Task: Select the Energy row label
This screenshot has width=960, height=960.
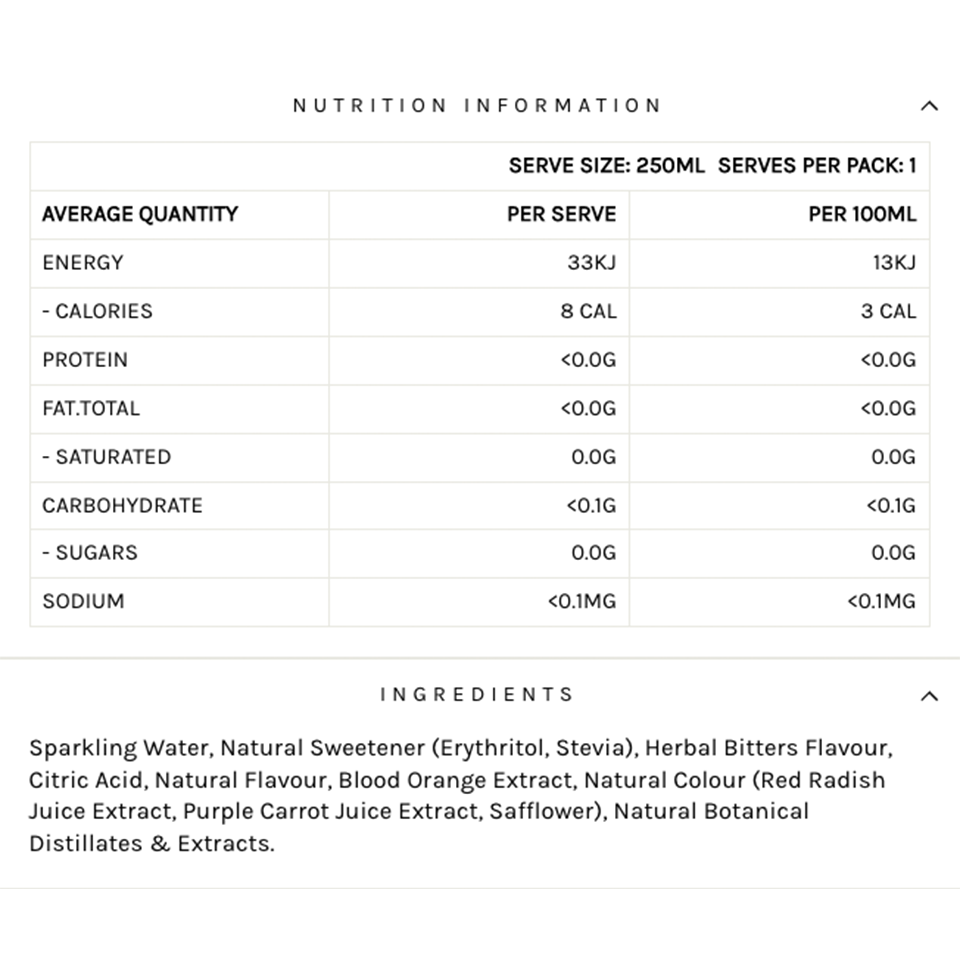Action: (83, 263)
